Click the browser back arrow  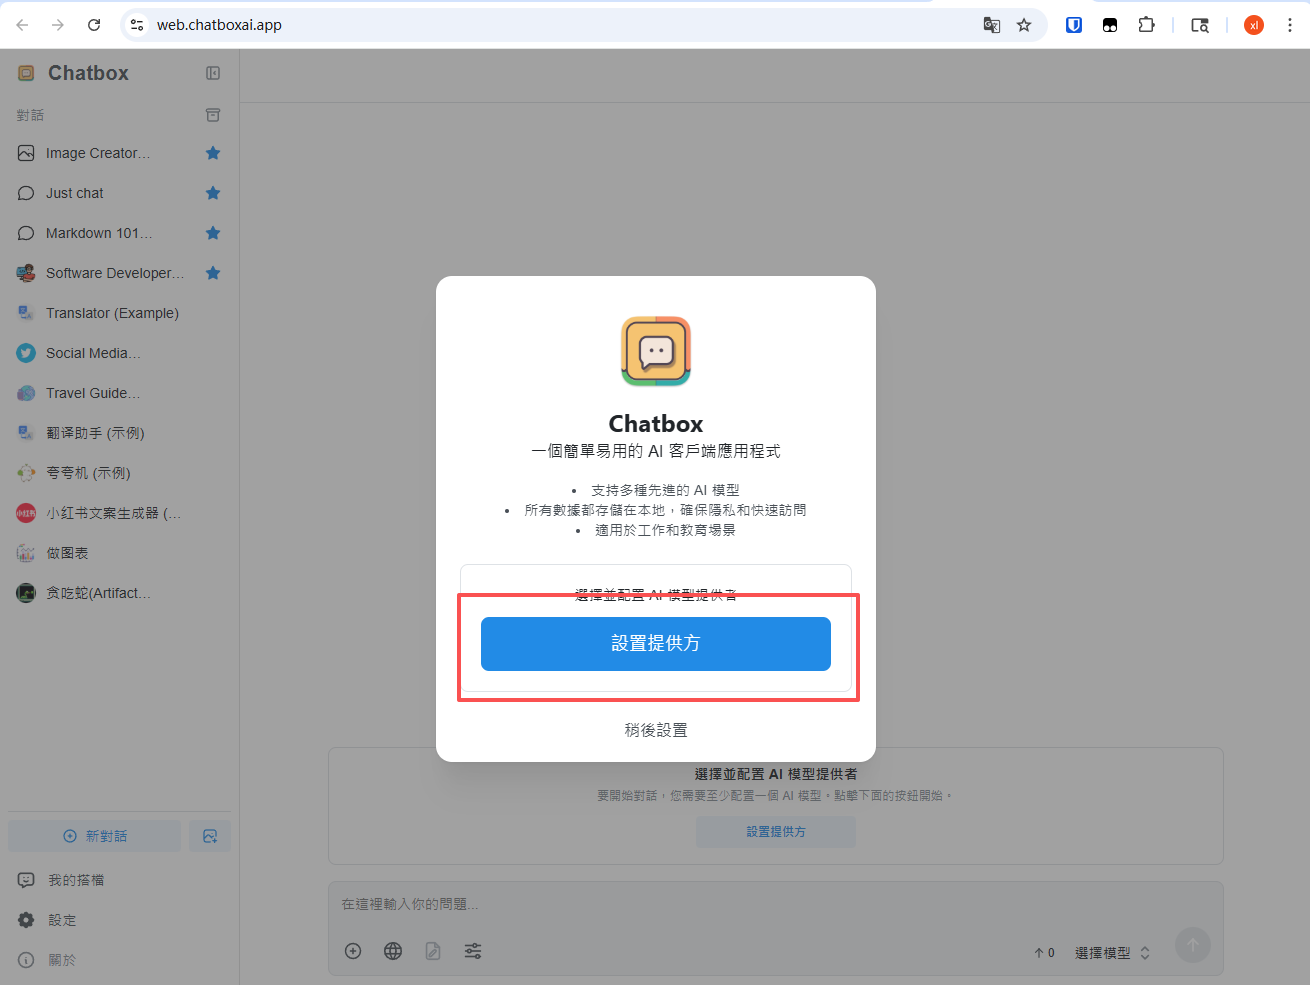pyautogui.click(x=23, y=25)
